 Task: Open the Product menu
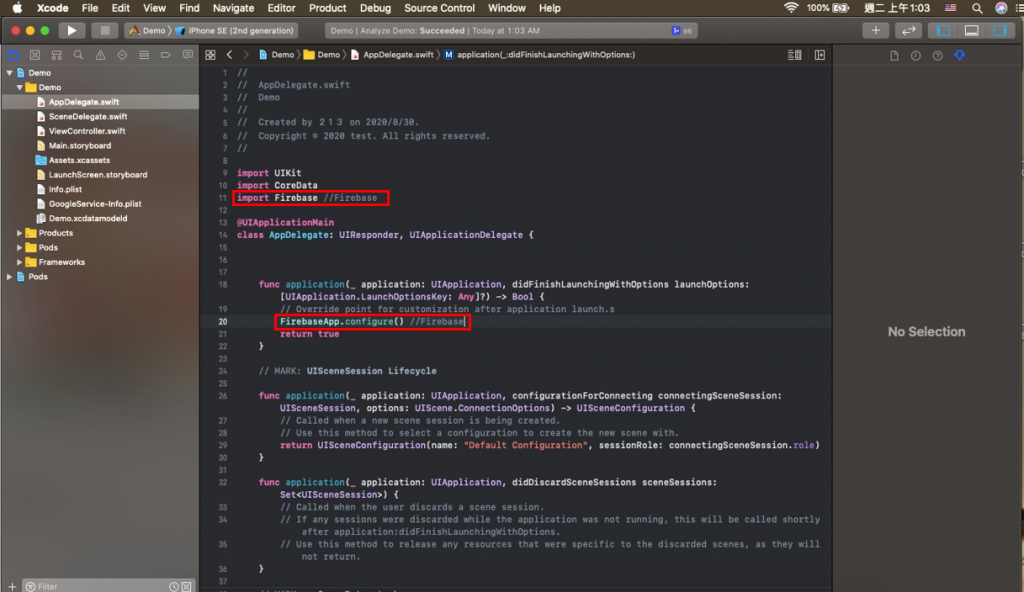[327, 8]
